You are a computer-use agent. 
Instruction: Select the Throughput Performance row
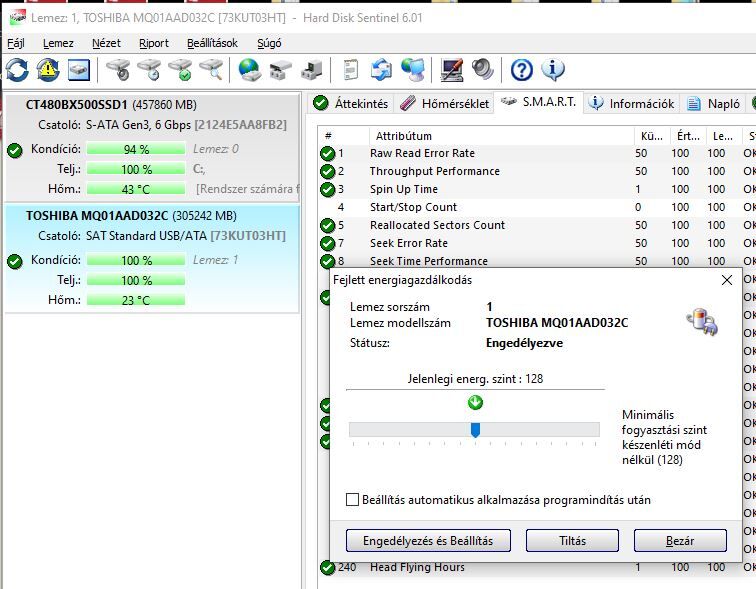tap(537, 172)
